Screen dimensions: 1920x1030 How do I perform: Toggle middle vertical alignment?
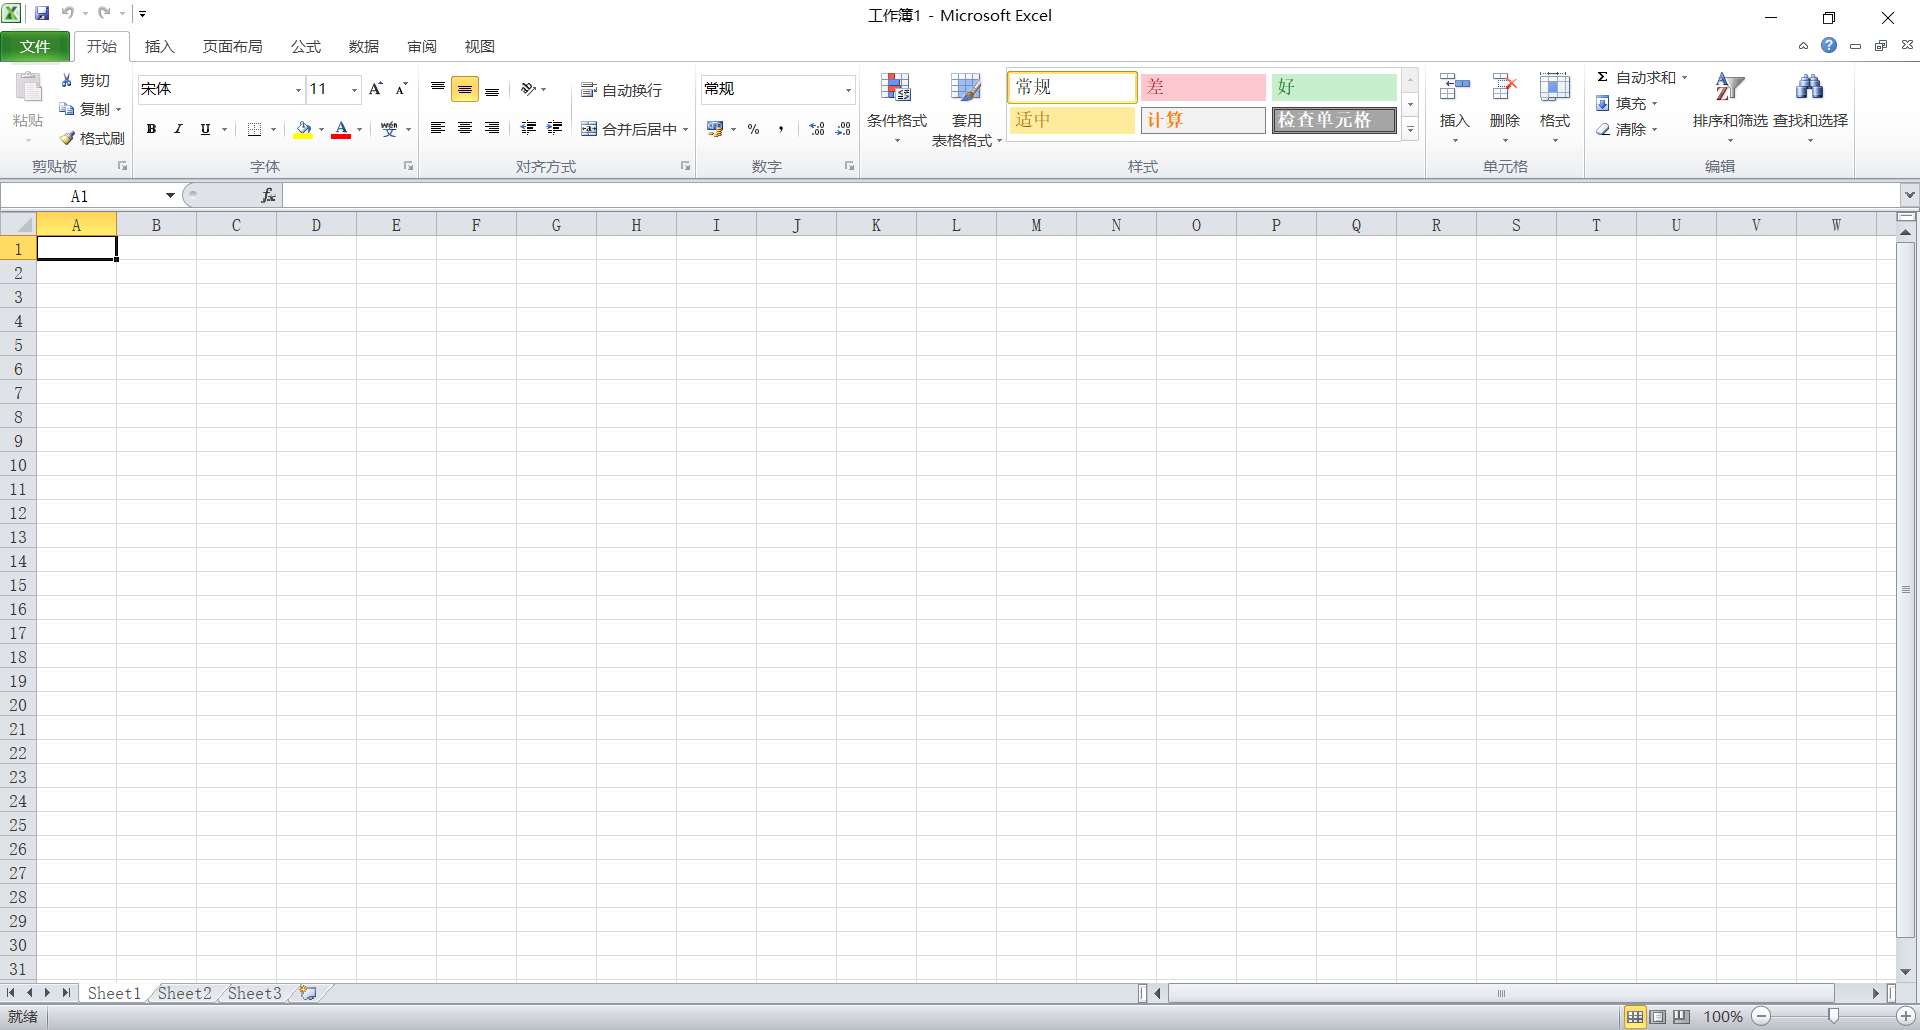(x=465, y=89)
